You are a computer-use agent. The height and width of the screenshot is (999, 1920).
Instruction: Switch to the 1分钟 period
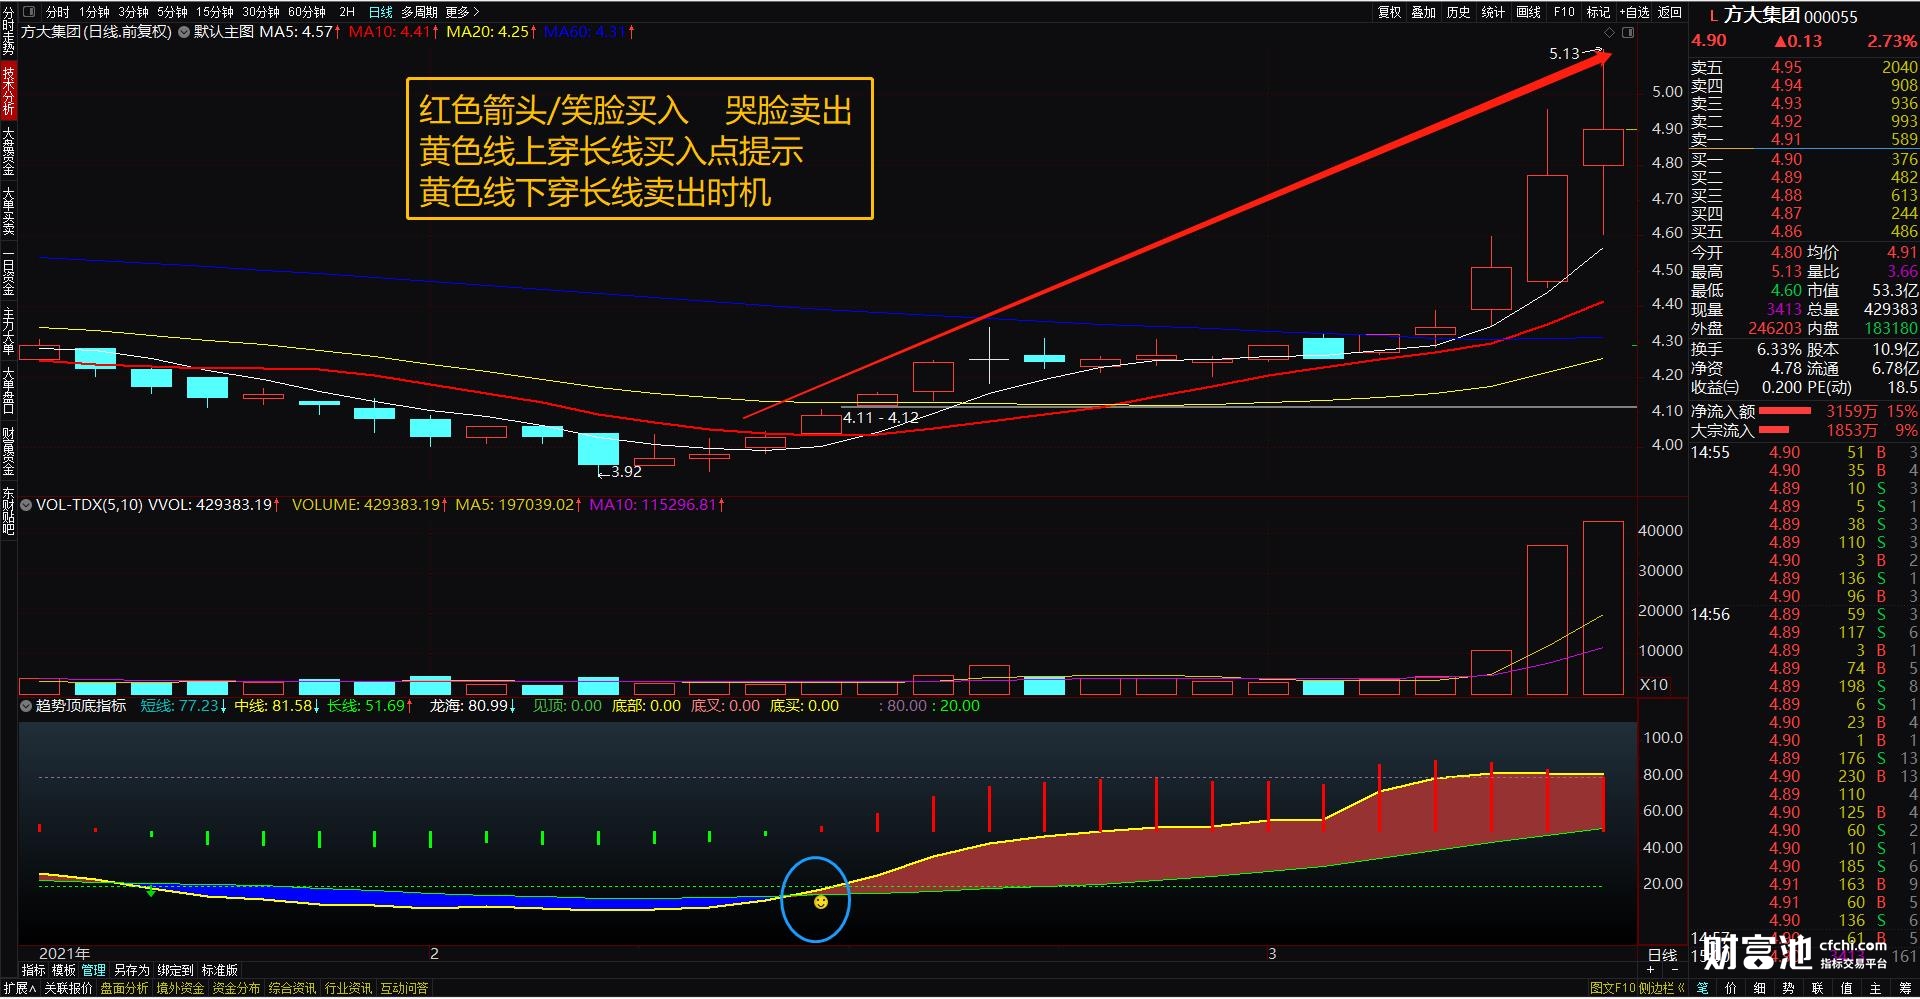[94, 12]
